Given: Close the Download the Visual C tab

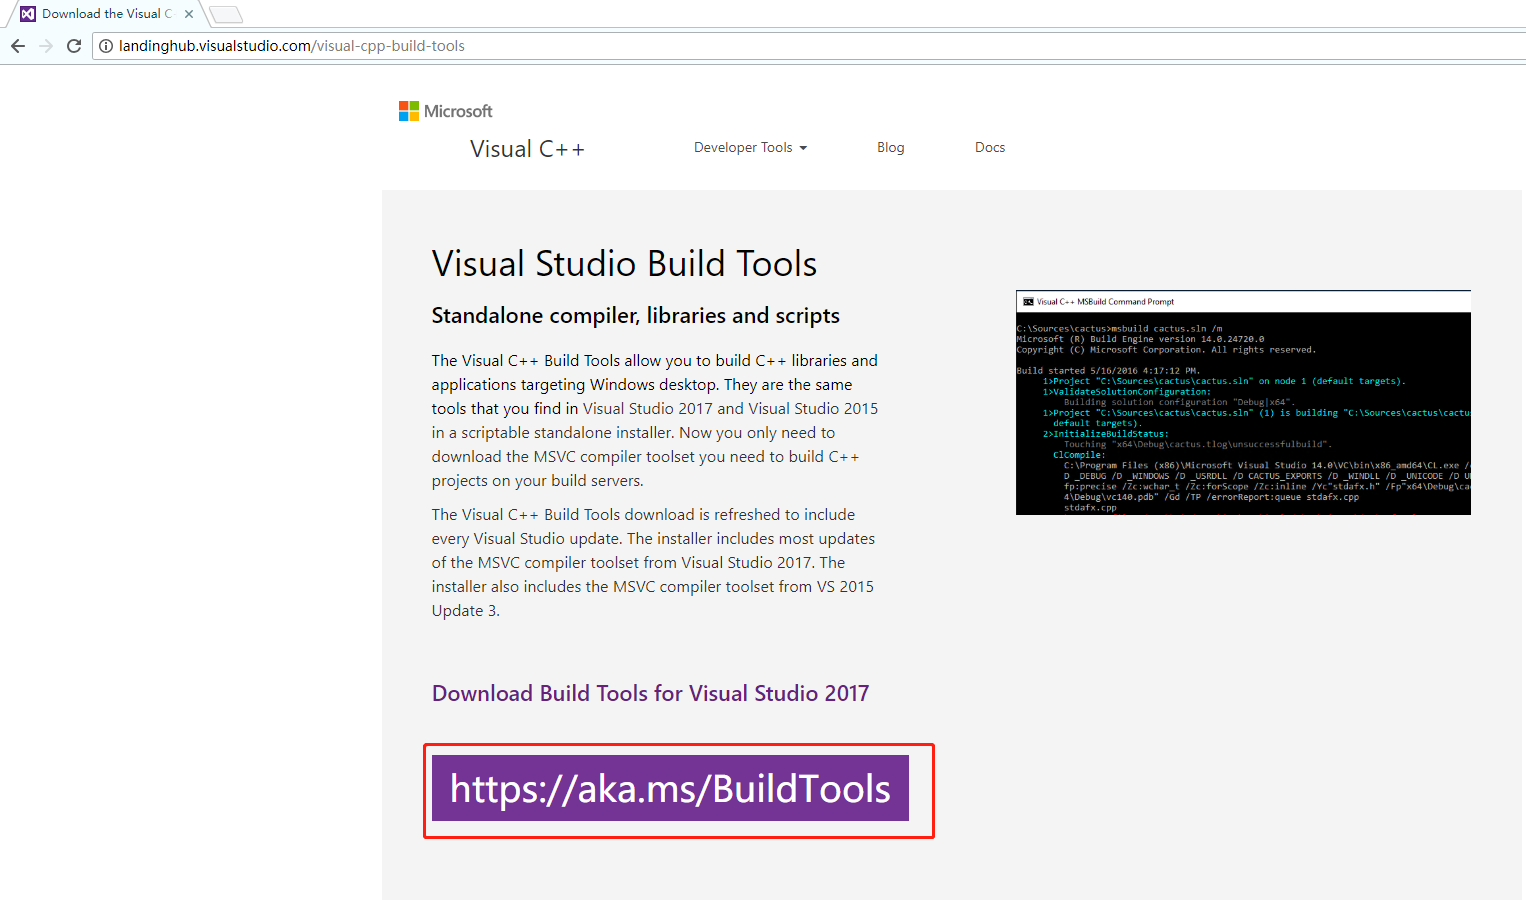Looking at the screenshot, I should pos(189,14).
